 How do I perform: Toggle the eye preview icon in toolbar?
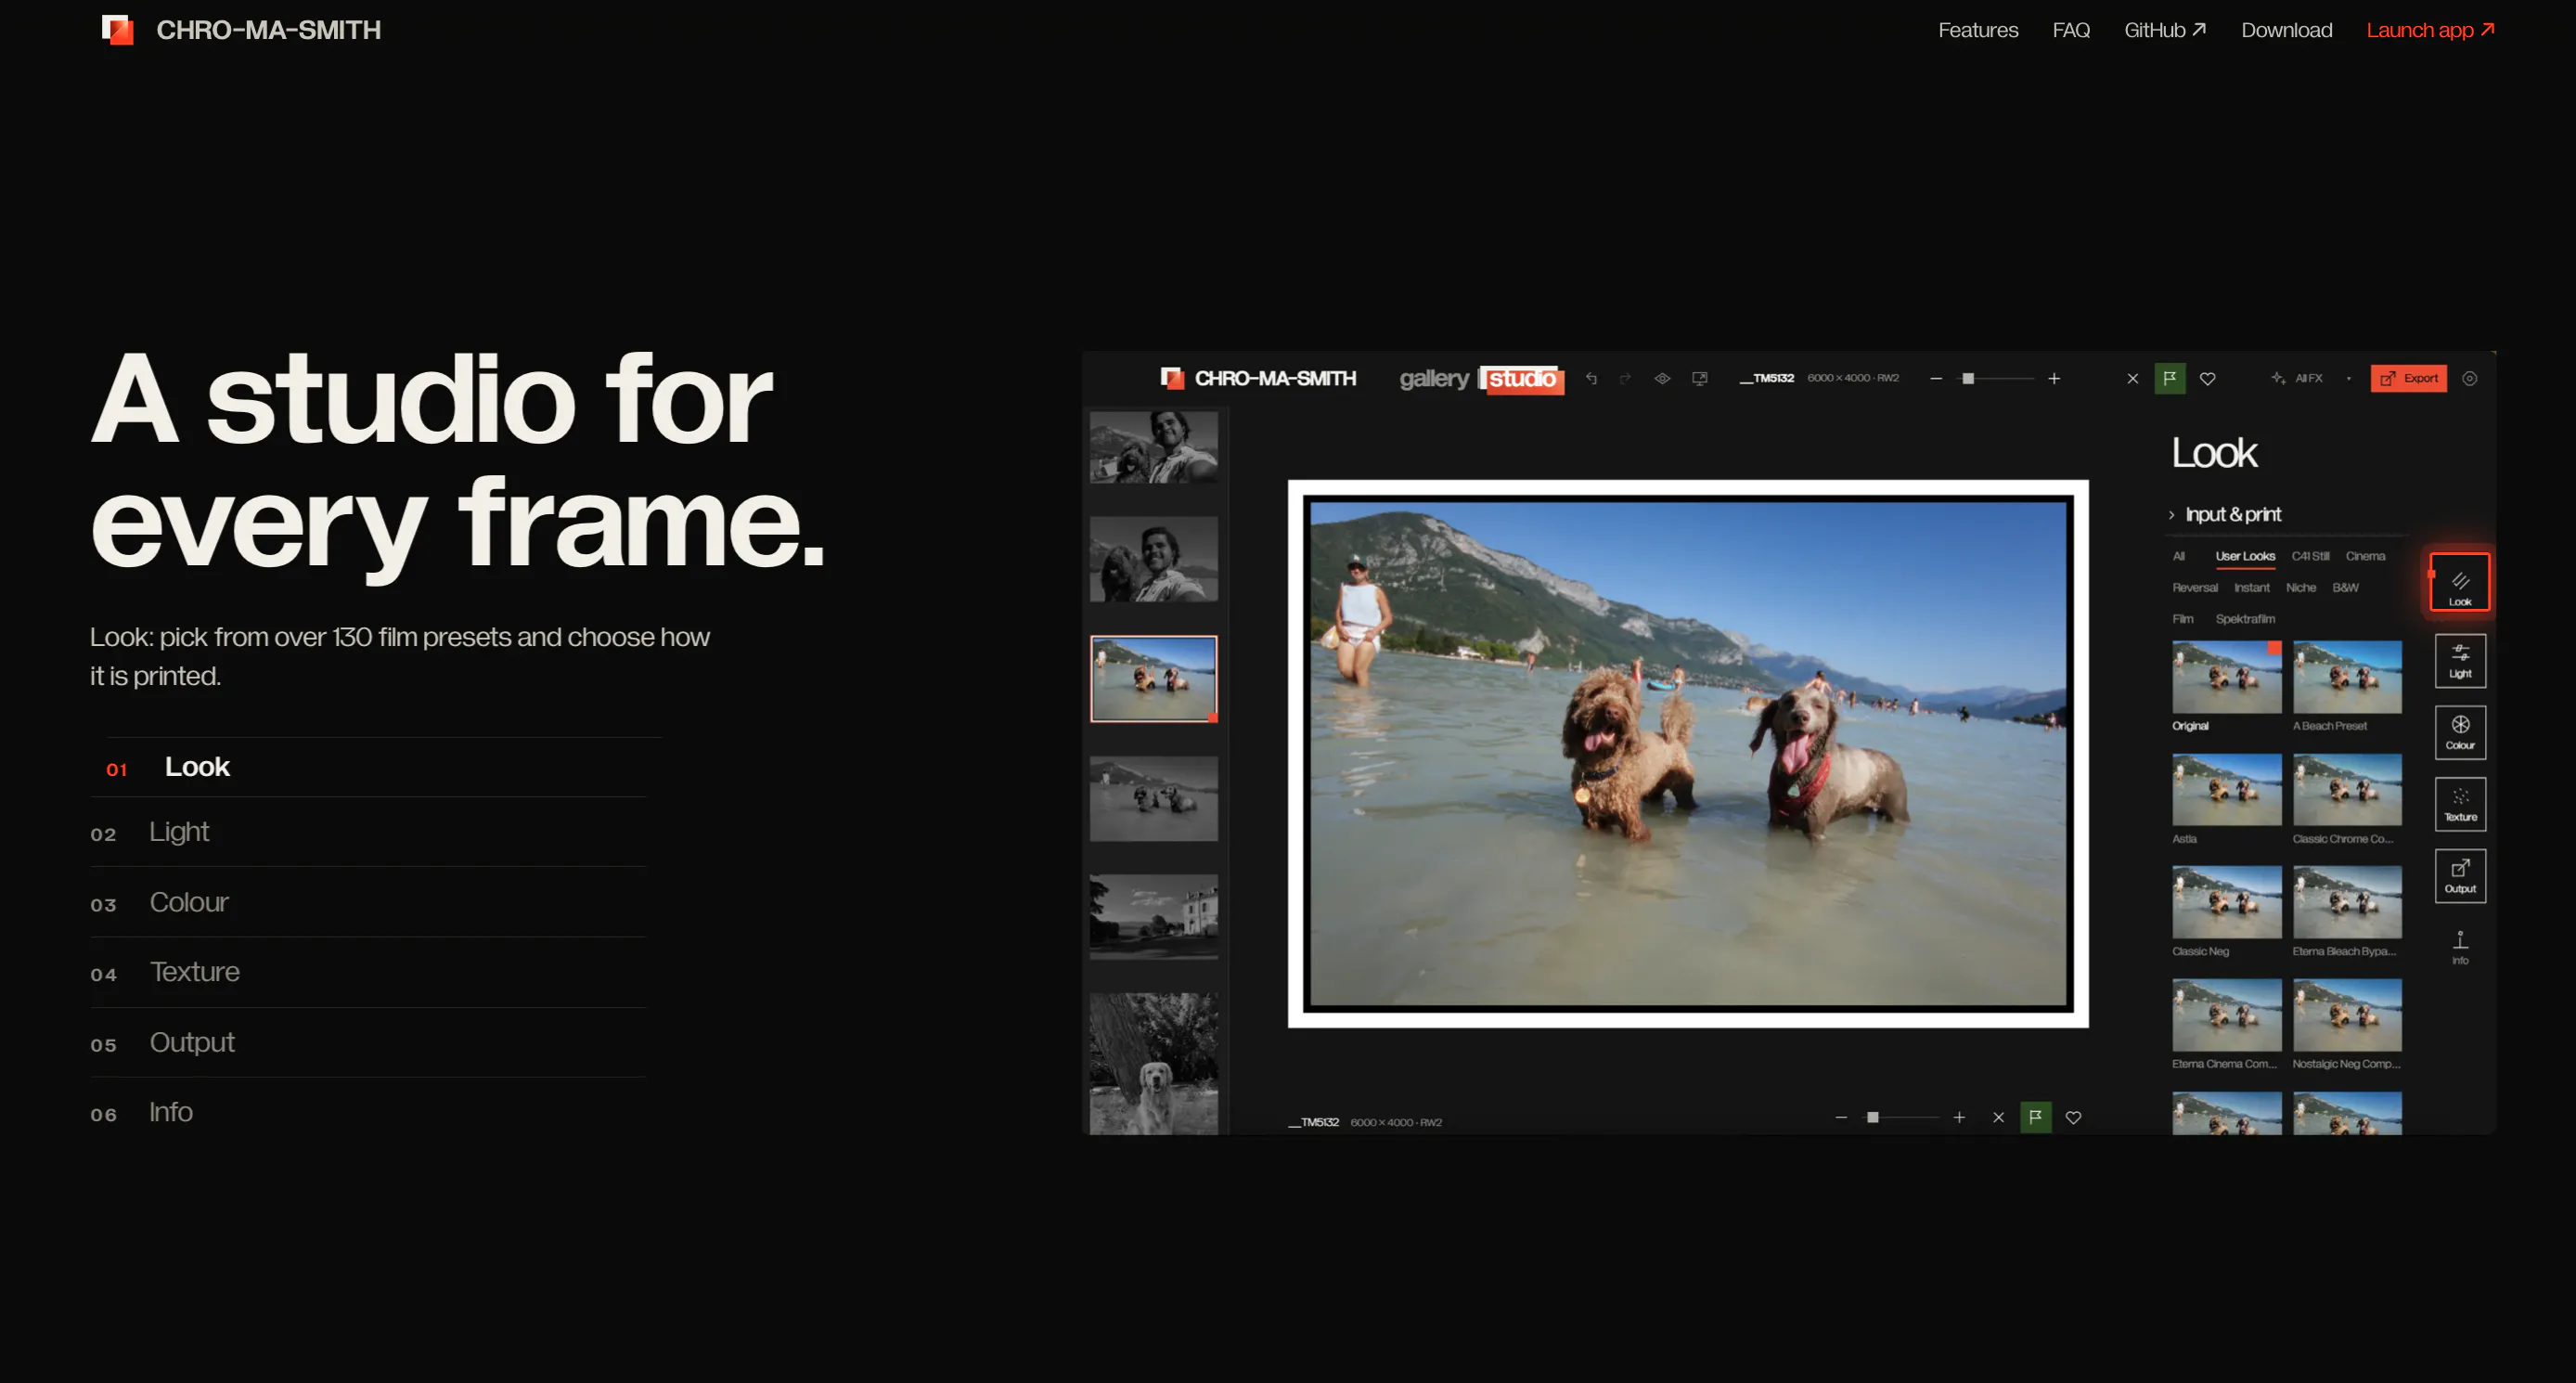(1662, 378)
